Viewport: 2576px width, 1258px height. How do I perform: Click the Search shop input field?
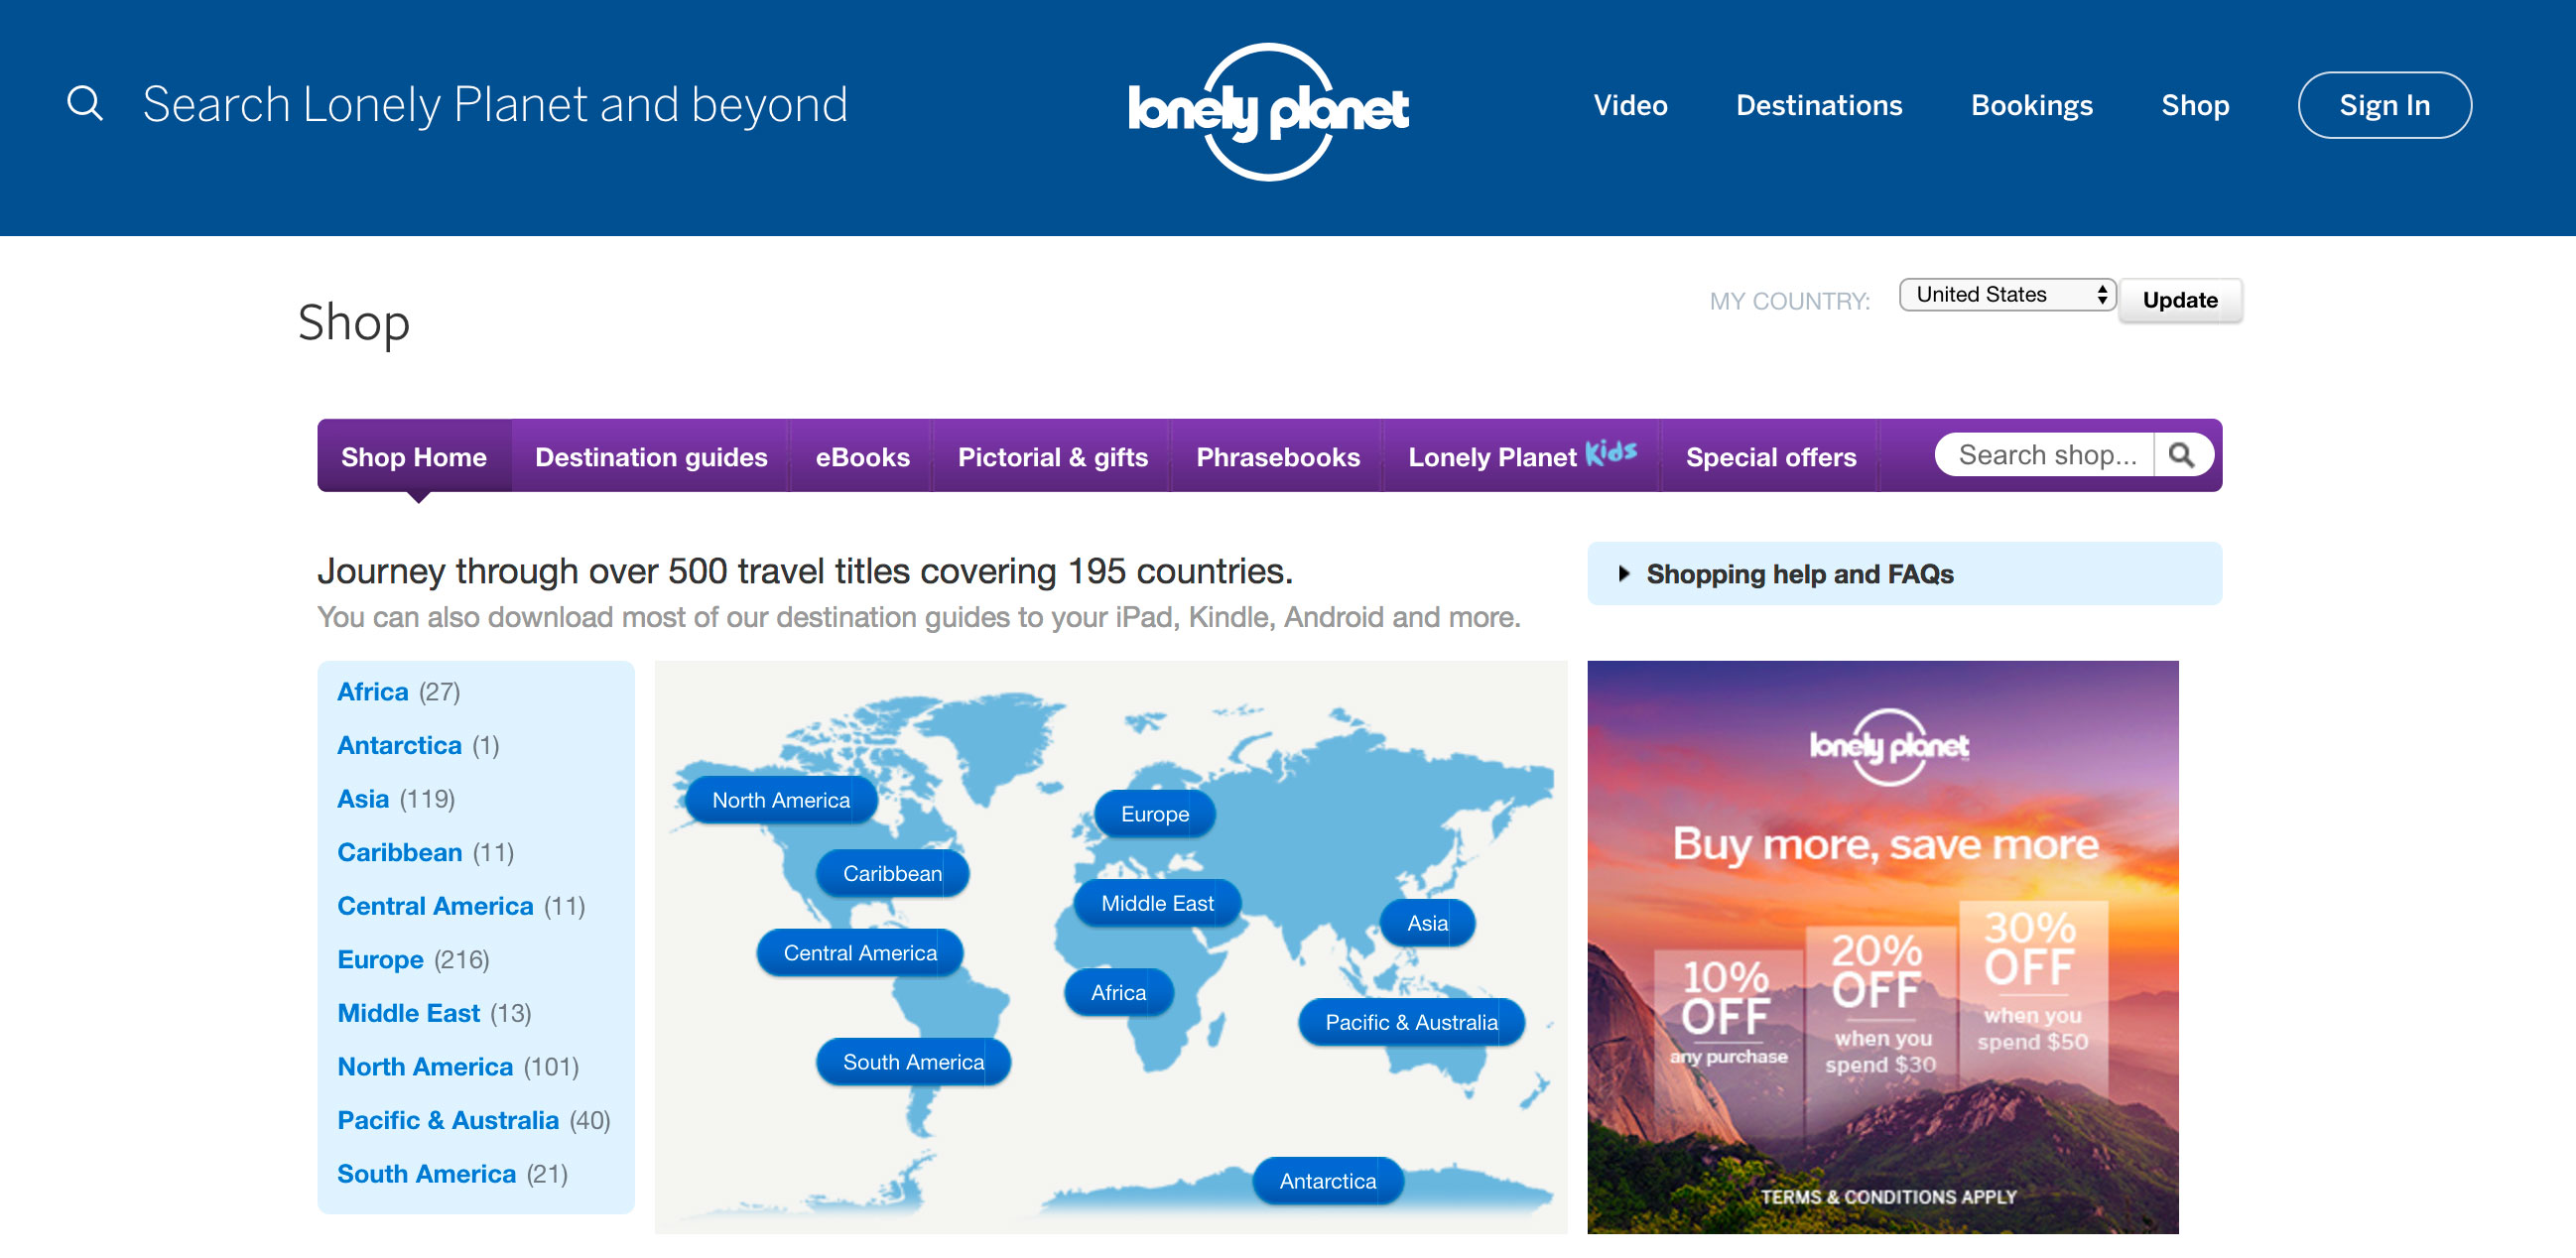(x=2045, y=456)
